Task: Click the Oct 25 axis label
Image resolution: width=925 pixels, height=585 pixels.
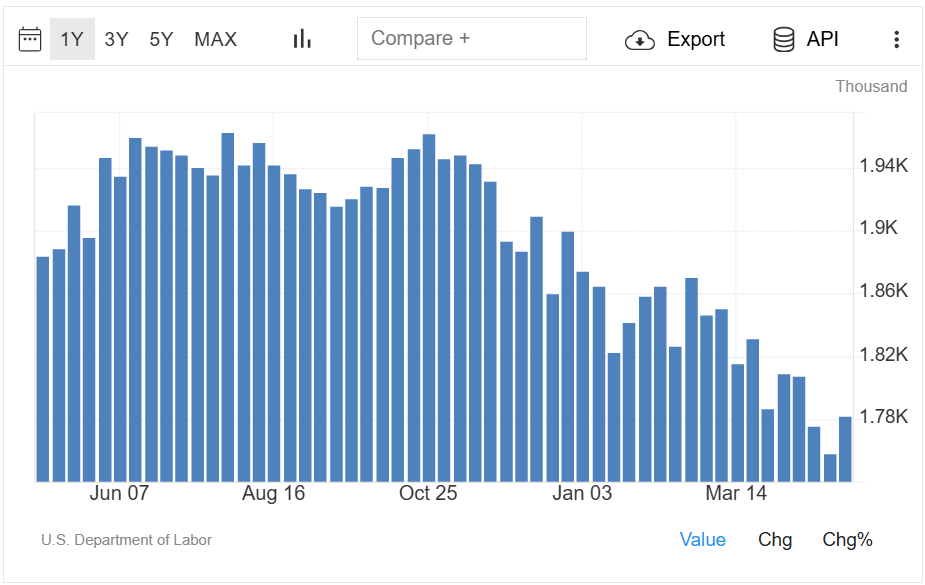Action: click(428, 493)
